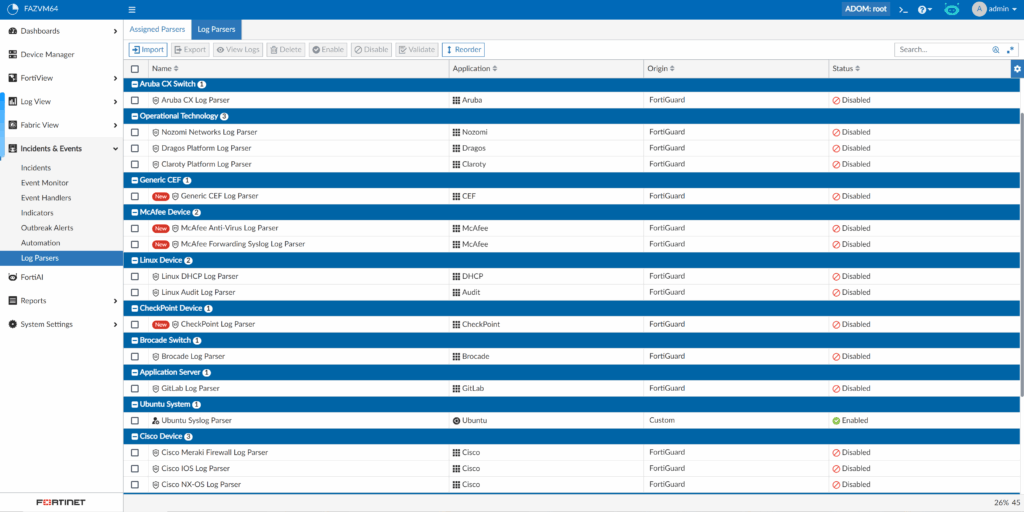
Task: Collapse the CheckPoint Device group
Action: 135,308
